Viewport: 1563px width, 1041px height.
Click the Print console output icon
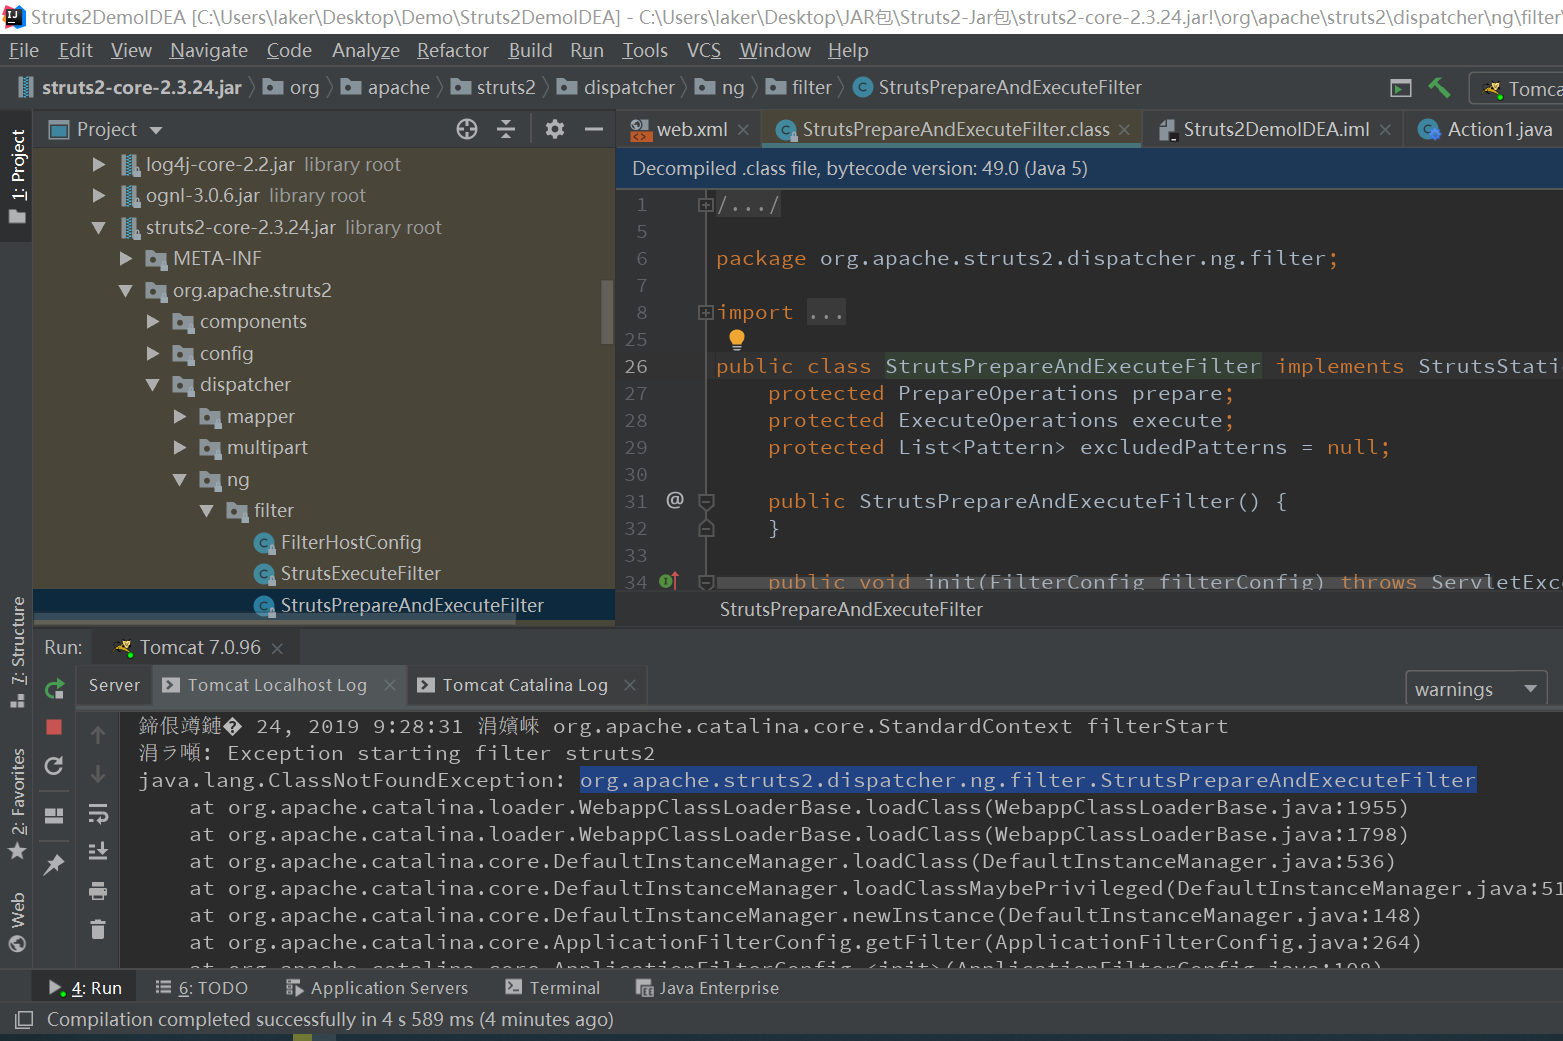coord(98,890)
